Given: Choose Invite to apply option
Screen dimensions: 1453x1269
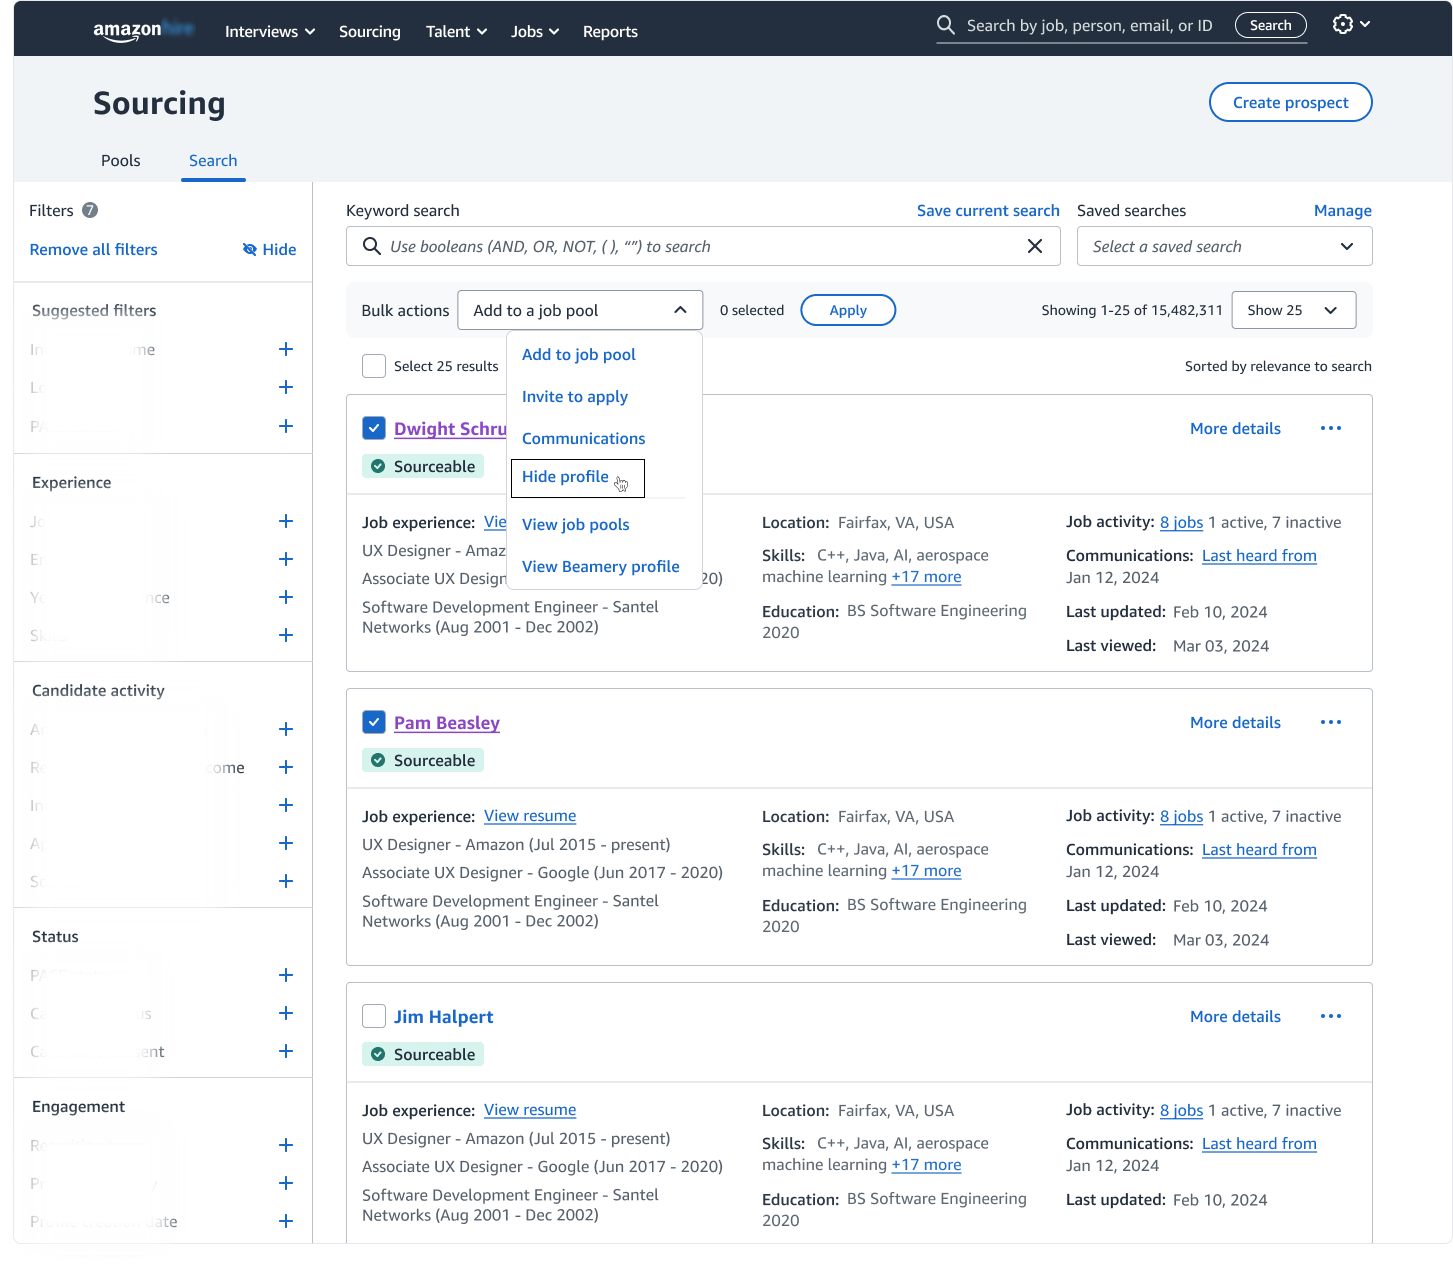Looking at the screenshot, I should point(575,396).
